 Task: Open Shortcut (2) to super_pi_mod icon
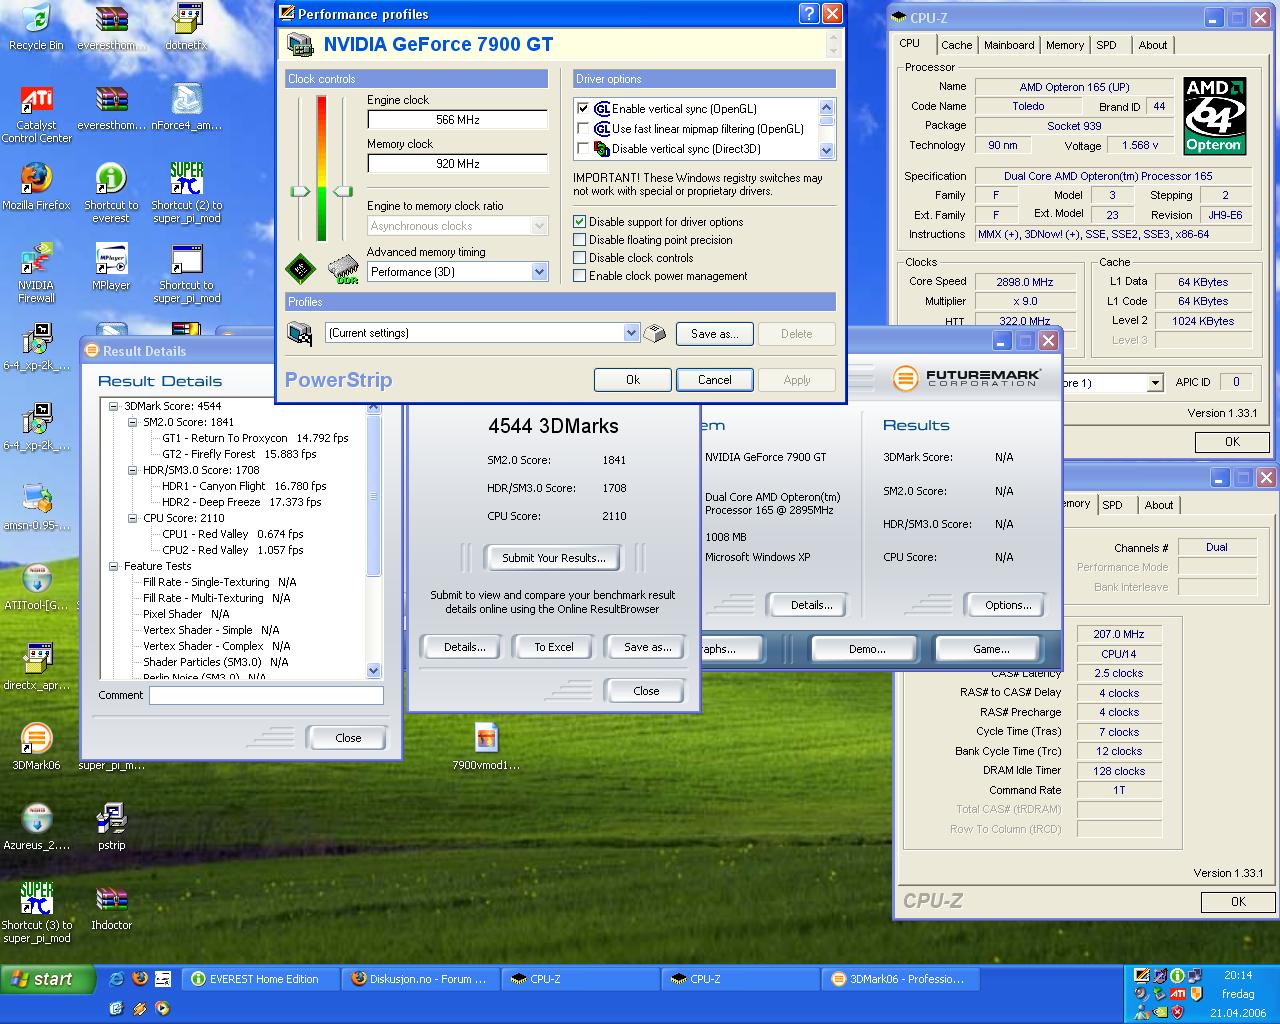point(187,193)
